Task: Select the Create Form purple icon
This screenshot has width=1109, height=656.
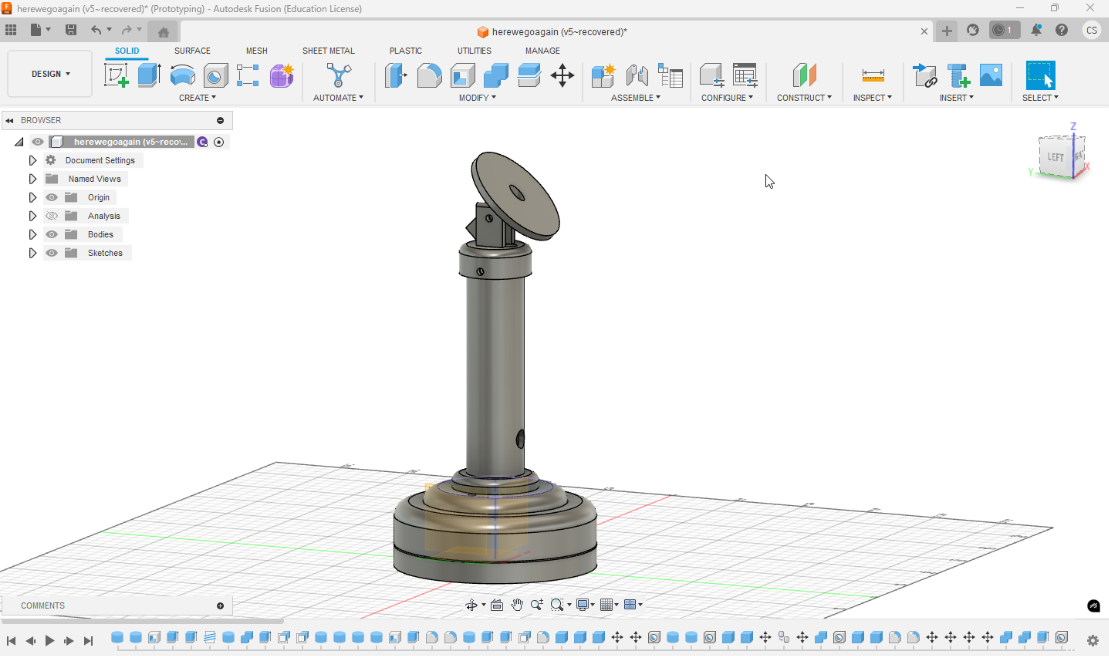Action: [281, 75]
